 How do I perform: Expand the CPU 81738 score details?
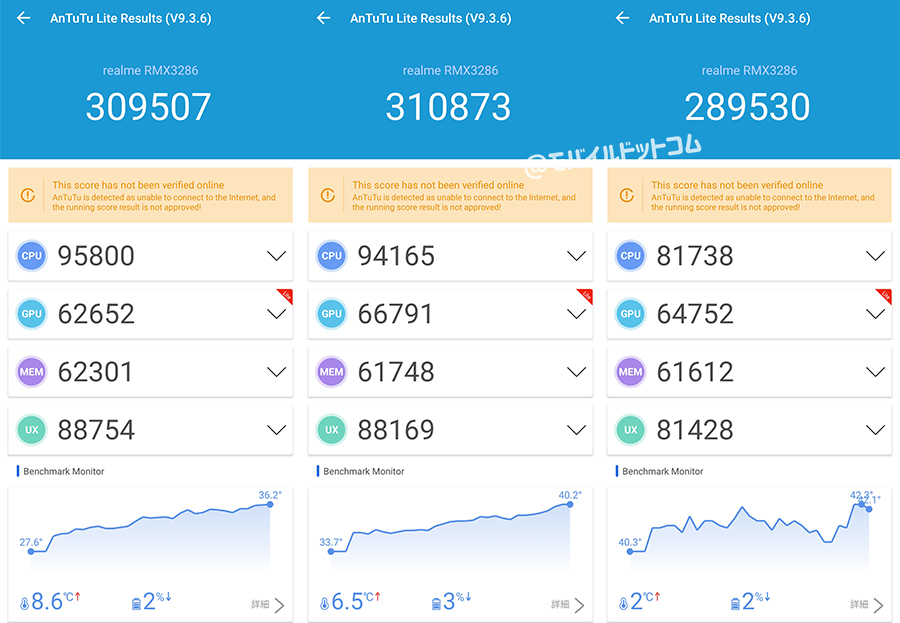[x=875, y=256]
